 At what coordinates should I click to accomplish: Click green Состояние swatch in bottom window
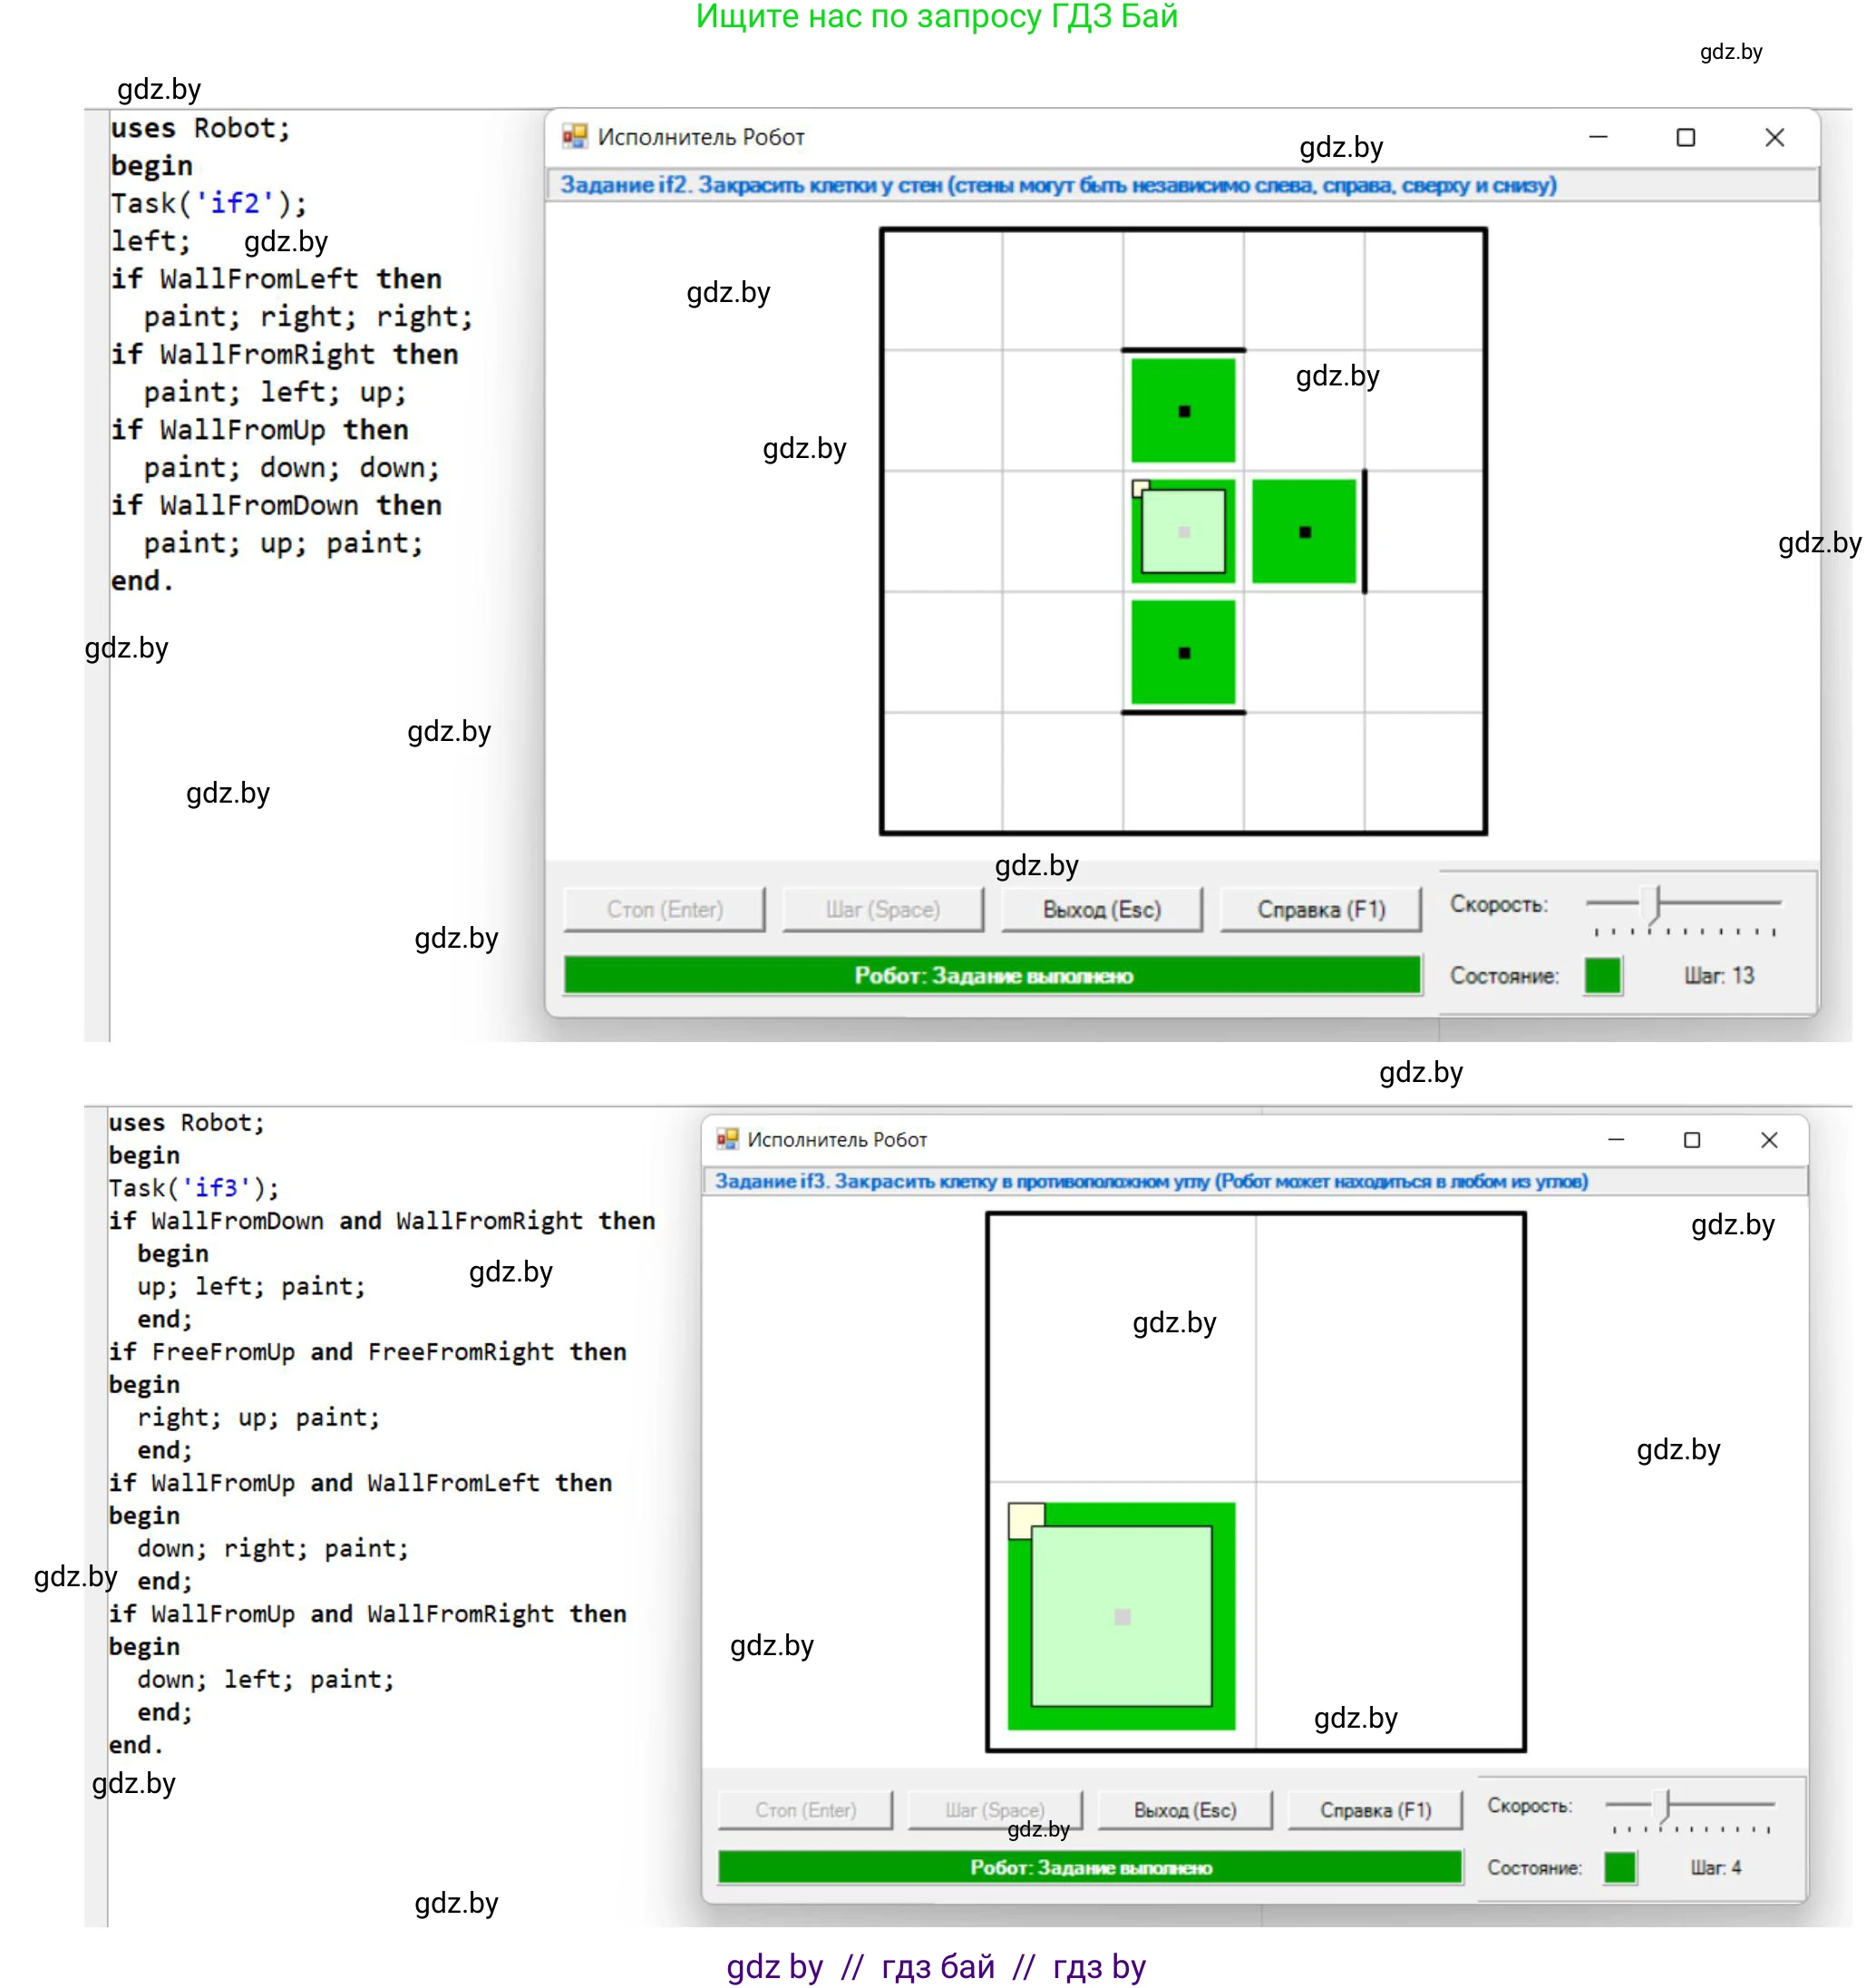click(1619, 1867)
